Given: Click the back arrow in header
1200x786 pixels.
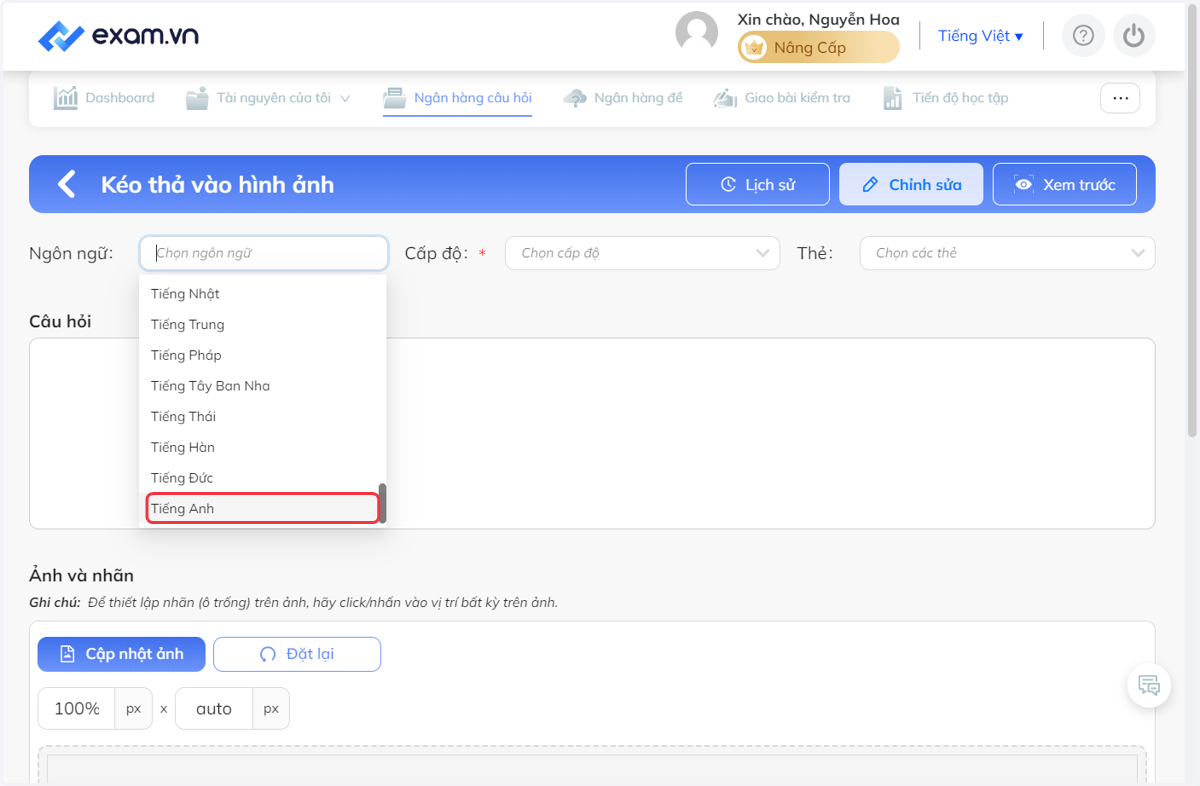Looking at the screenshot, I should 66,184.
